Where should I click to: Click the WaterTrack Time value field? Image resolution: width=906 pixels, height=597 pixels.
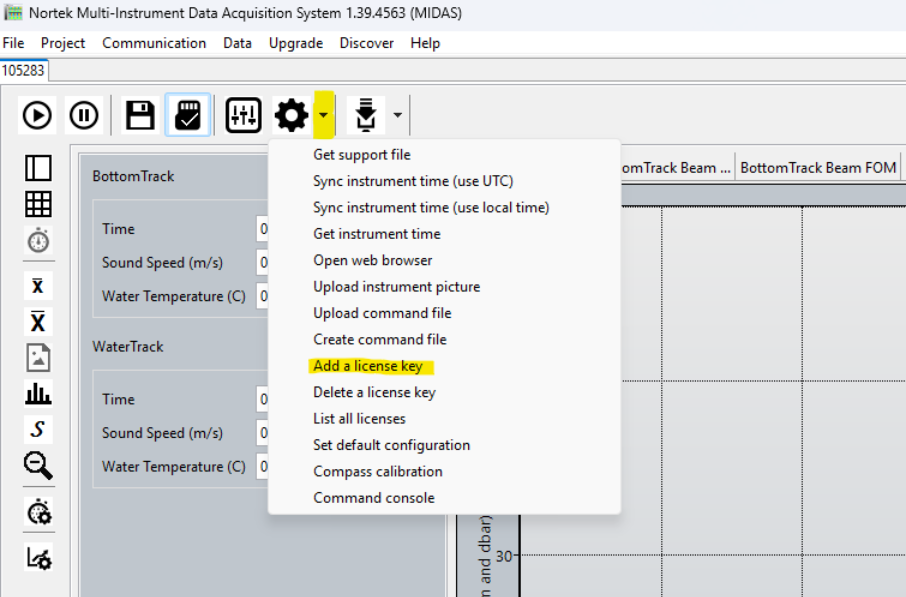263,399
